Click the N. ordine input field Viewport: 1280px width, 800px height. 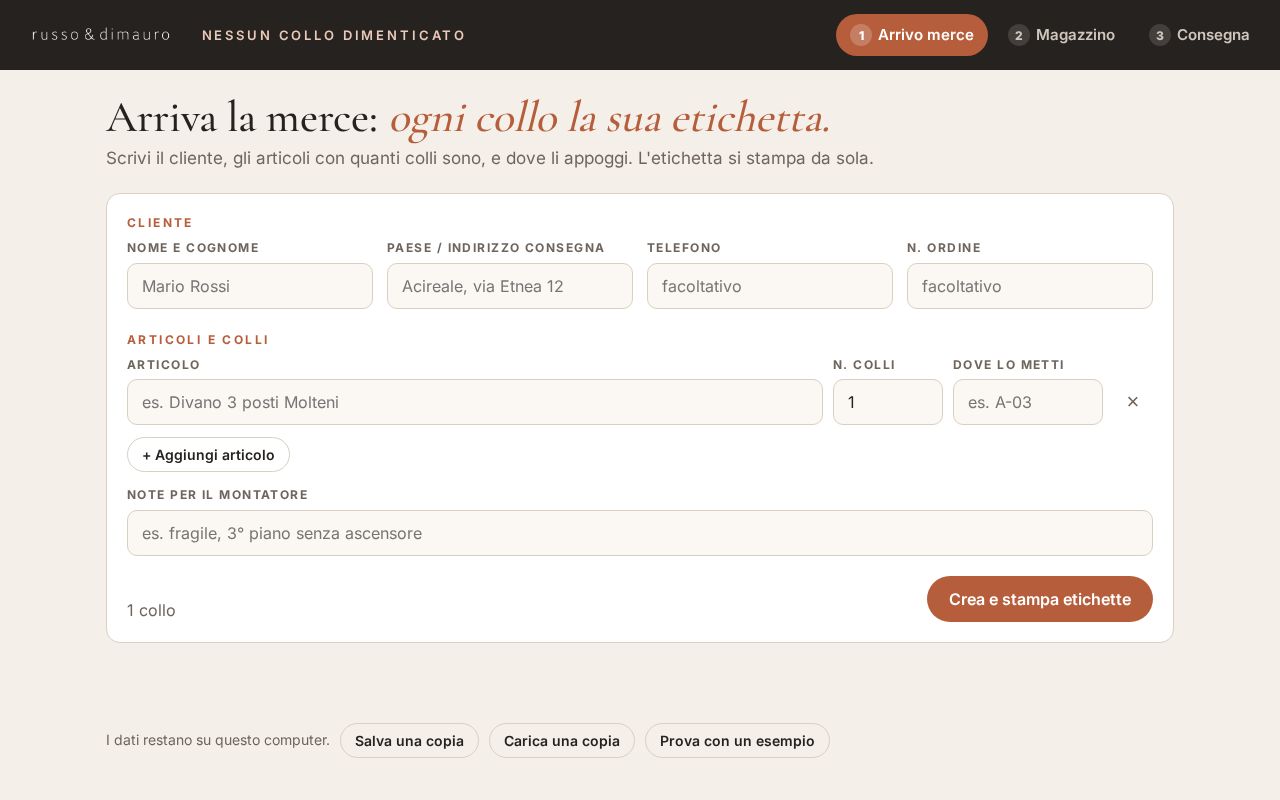pos(1030,286)
